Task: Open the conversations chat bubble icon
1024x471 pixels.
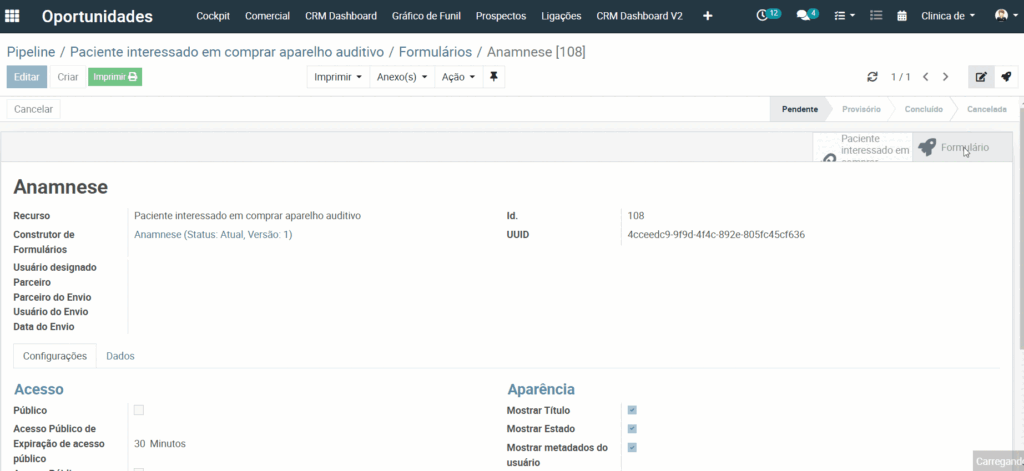Action: [803, 16]
